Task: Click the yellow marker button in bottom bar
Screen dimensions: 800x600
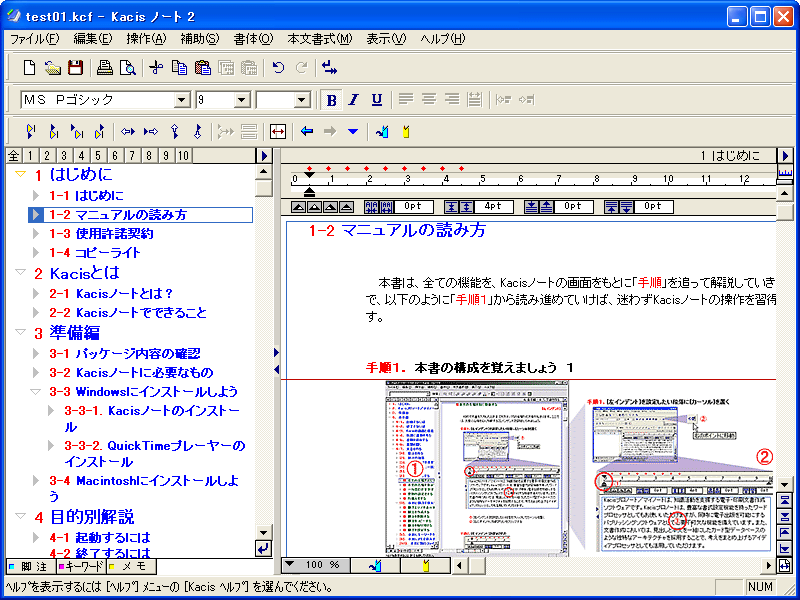Action: click(426, 565)
